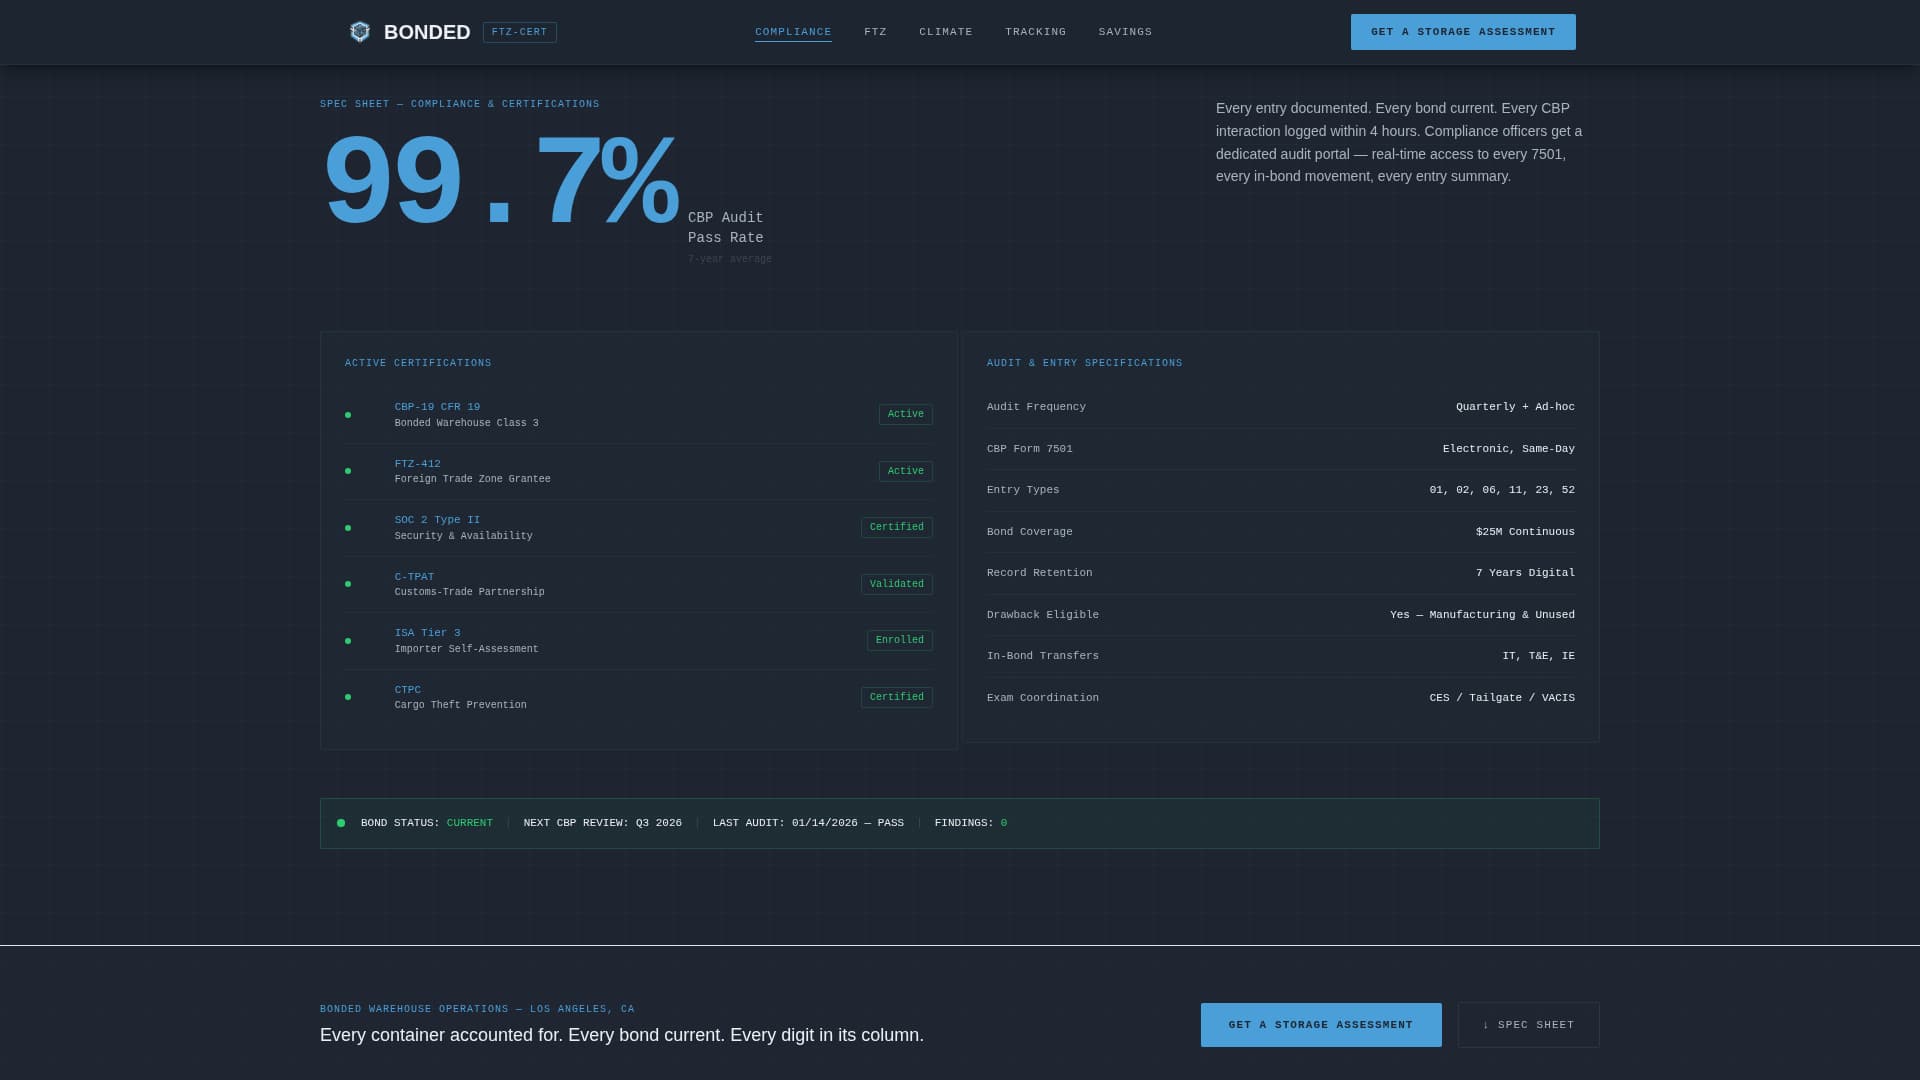Click the green dot beside ISA Tier 3
Image resolution: width=1920 pixels, height=1080 pixels.
click(x=348, y=640)
